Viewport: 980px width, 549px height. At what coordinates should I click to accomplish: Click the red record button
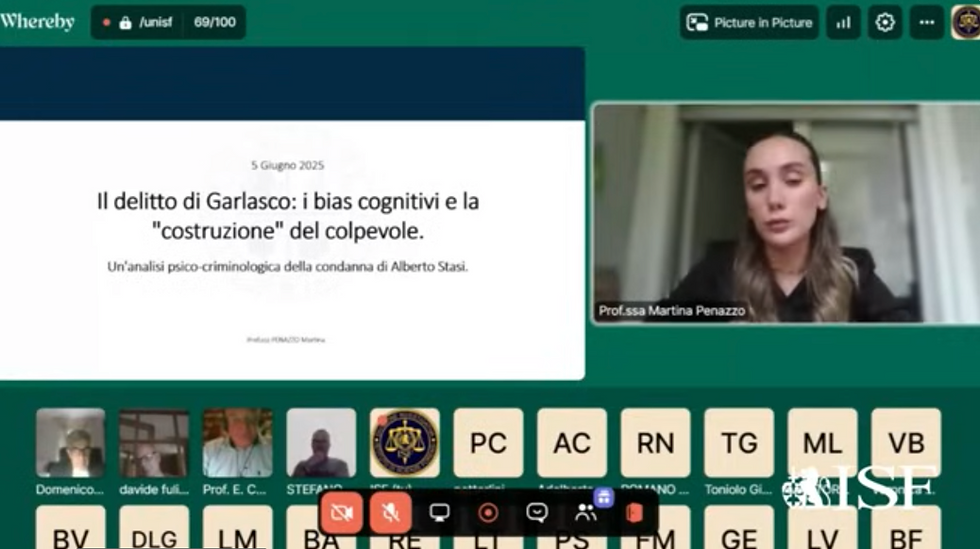pos(488,513)
